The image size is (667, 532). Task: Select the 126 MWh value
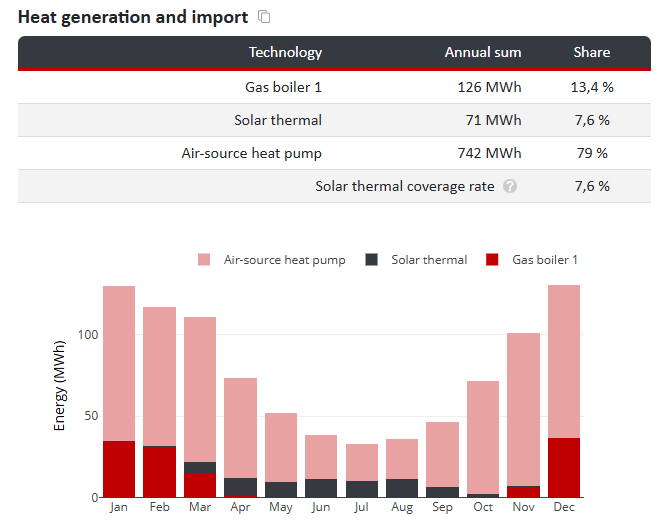pos(489,87)
